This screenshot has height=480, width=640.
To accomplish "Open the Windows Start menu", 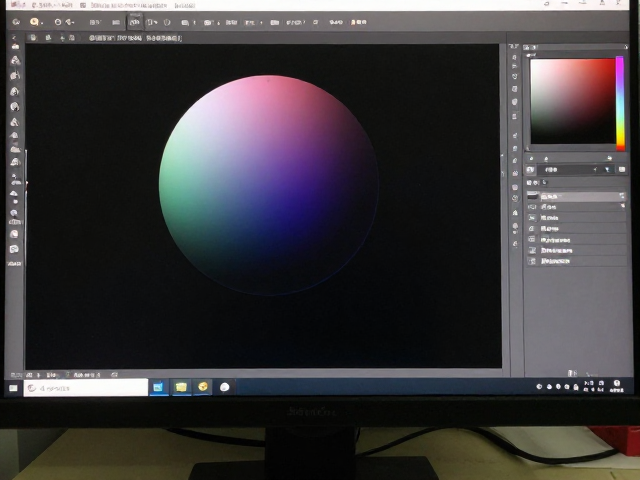I will point(13,388).
